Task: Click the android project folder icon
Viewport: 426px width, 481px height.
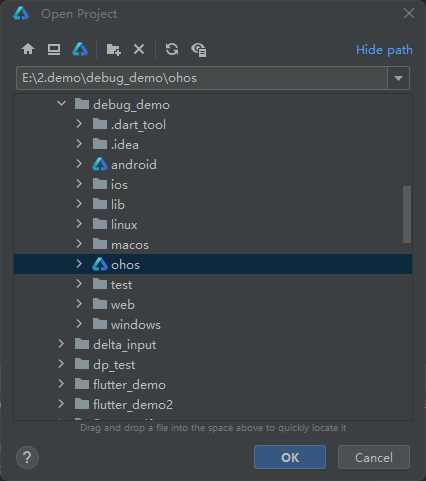Action: pyautogui.click(x=100, y=164)
